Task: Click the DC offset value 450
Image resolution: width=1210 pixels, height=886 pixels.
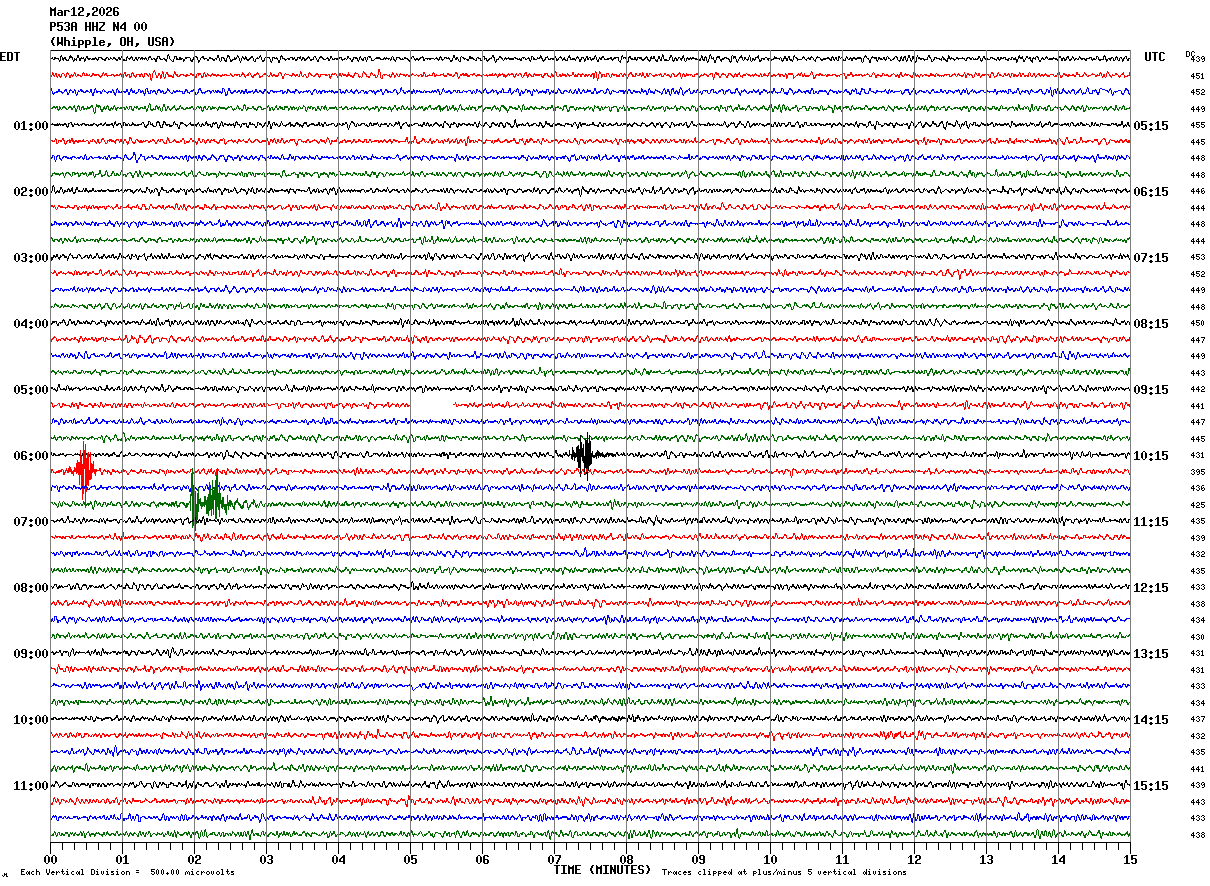Action: pos(1197,323)
